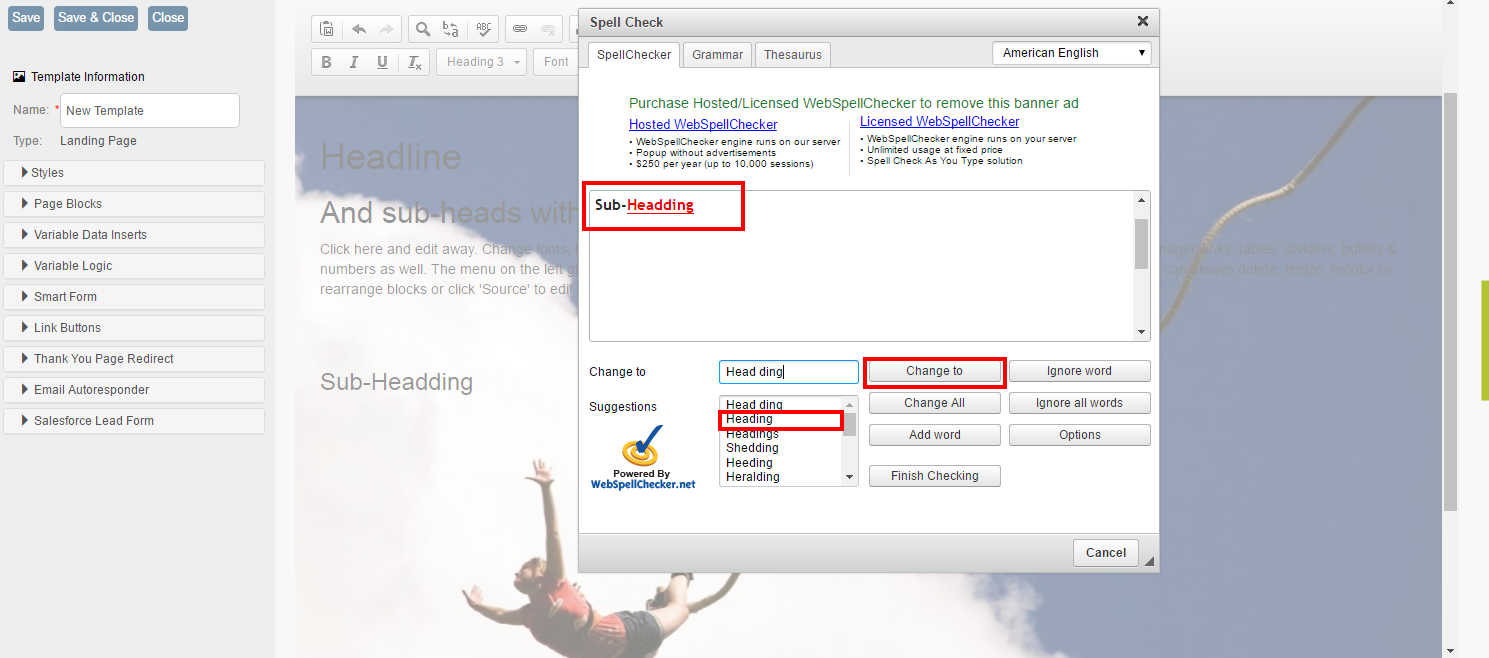Click the Paste from Word toolbar icon
The width and height of the screenshot is (1489, 658).
326,29
